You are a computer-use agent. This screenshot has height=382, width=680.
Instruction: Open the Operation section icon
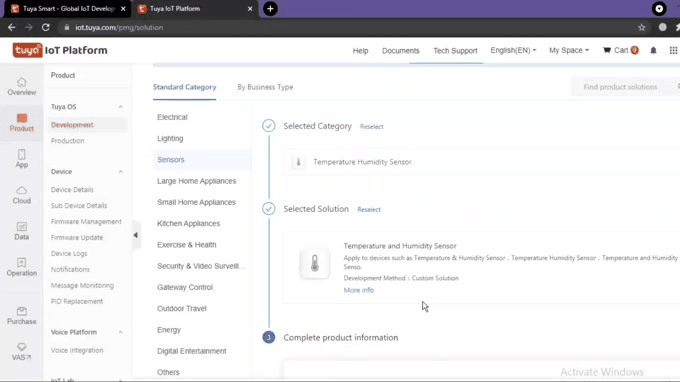pos(22,267)
